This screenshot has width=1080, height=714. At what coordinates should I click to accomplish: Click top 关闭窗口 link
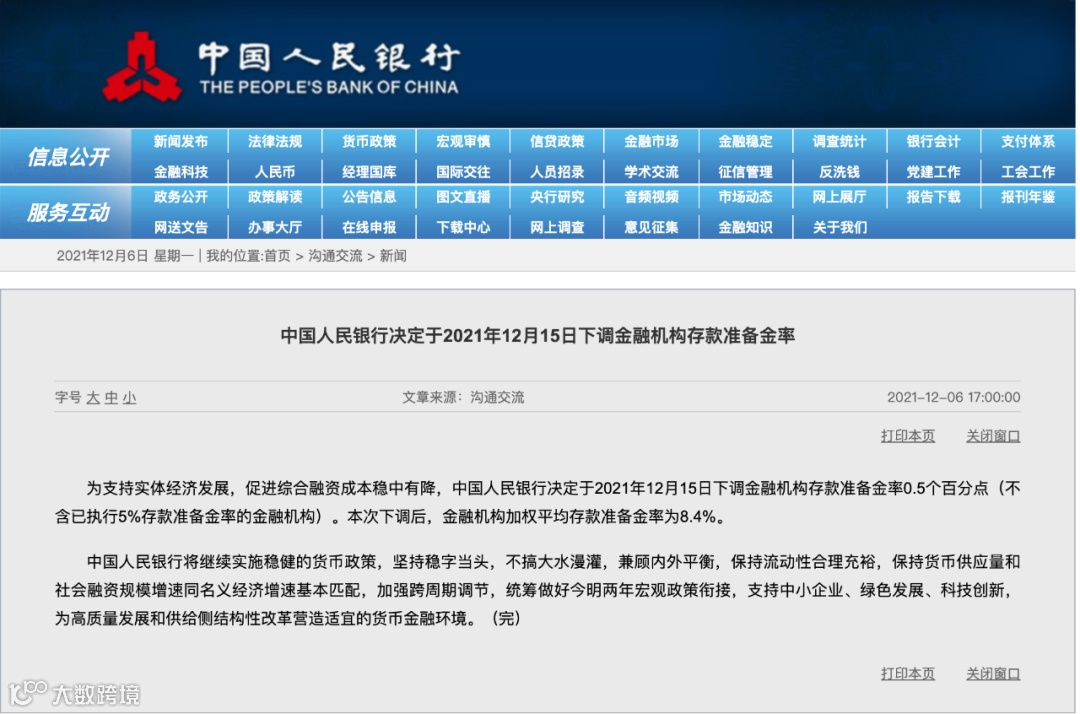coord(993,436)
